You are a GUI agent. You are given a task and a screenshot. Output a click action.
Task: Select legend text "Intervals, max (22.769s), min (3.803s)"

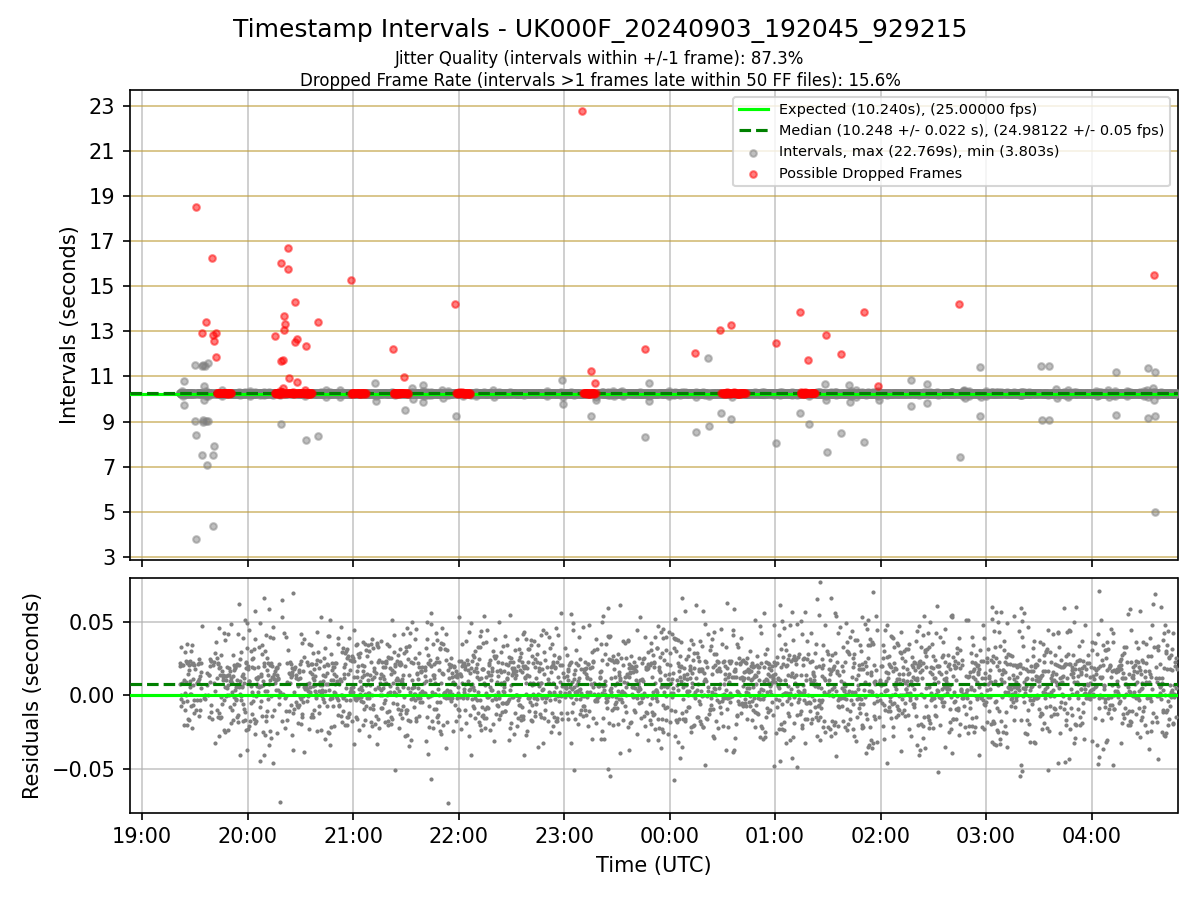(919, 152)
